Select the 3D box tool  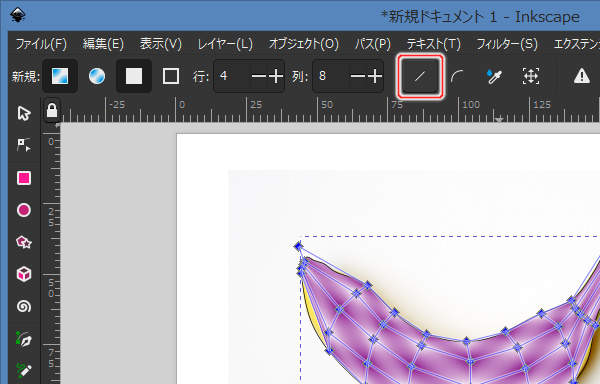pyautogui.click(x=24, y=274)
